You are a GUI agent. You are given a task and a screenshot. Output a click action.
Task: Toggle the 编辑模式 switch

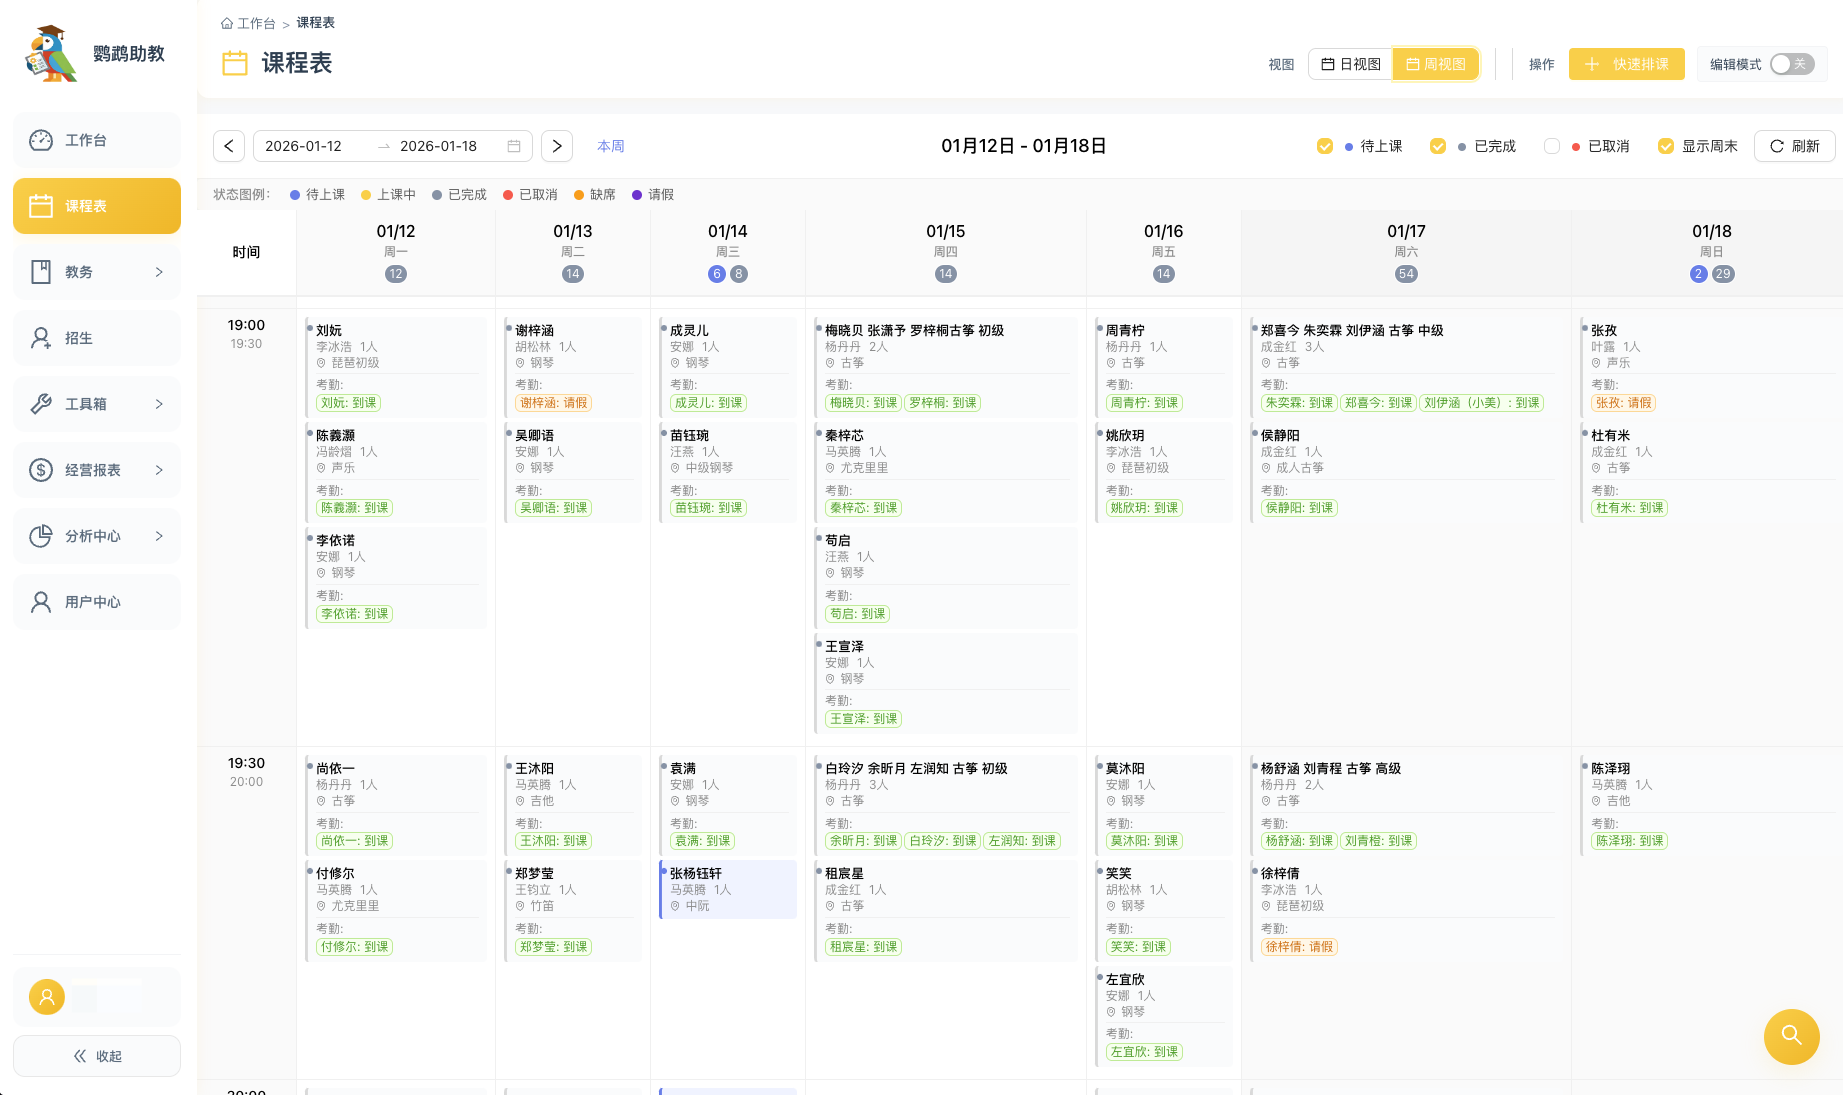click(1791, 64)
